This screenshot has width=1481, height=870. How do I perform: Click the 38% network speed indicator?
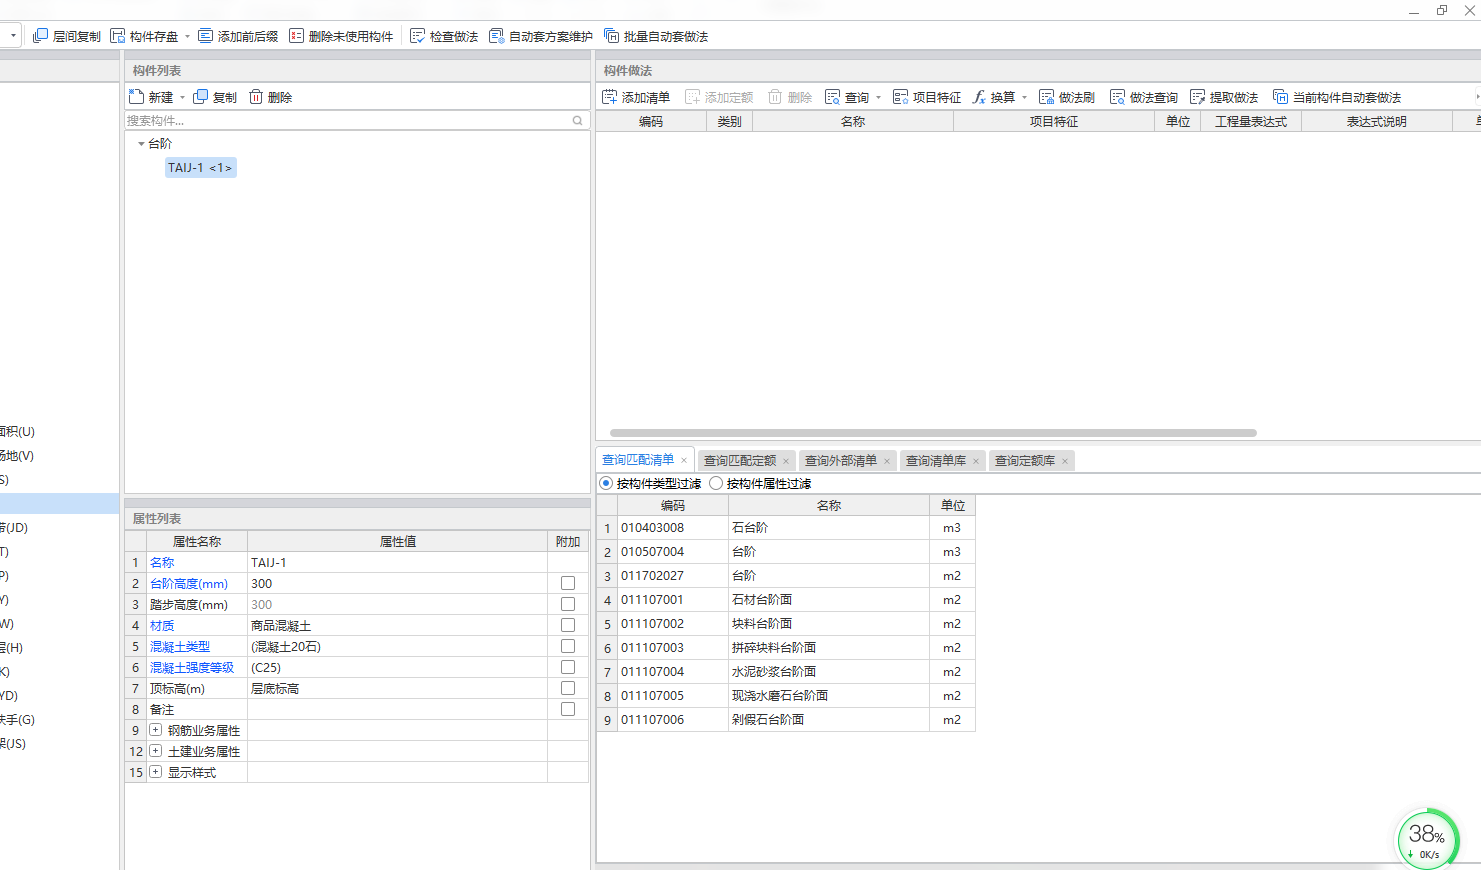[1427, 839]
